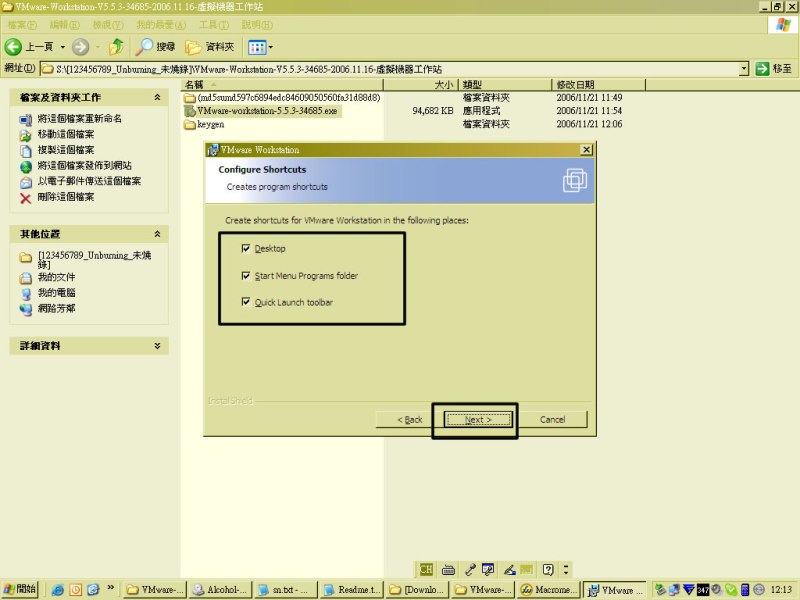Uncheck Start Menu Programs folder checkbox
The height and width of the screenshot is (600, 800).
[x=246, y=276]
